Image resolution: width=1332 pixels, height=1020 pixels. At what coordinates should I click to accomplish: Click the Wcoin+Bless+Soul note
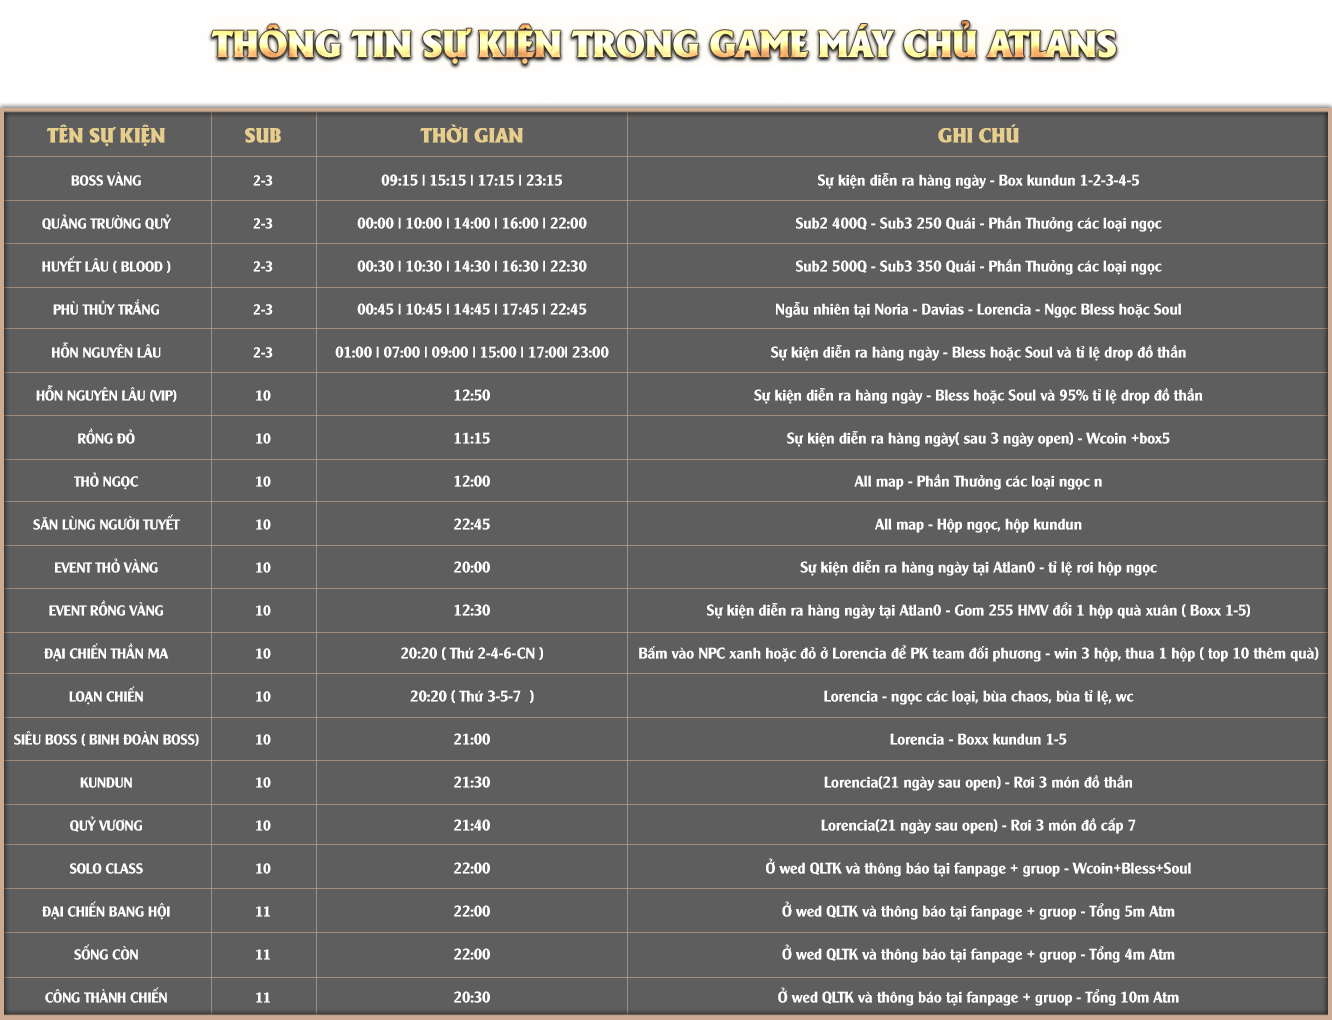click(x=978, y=869)
